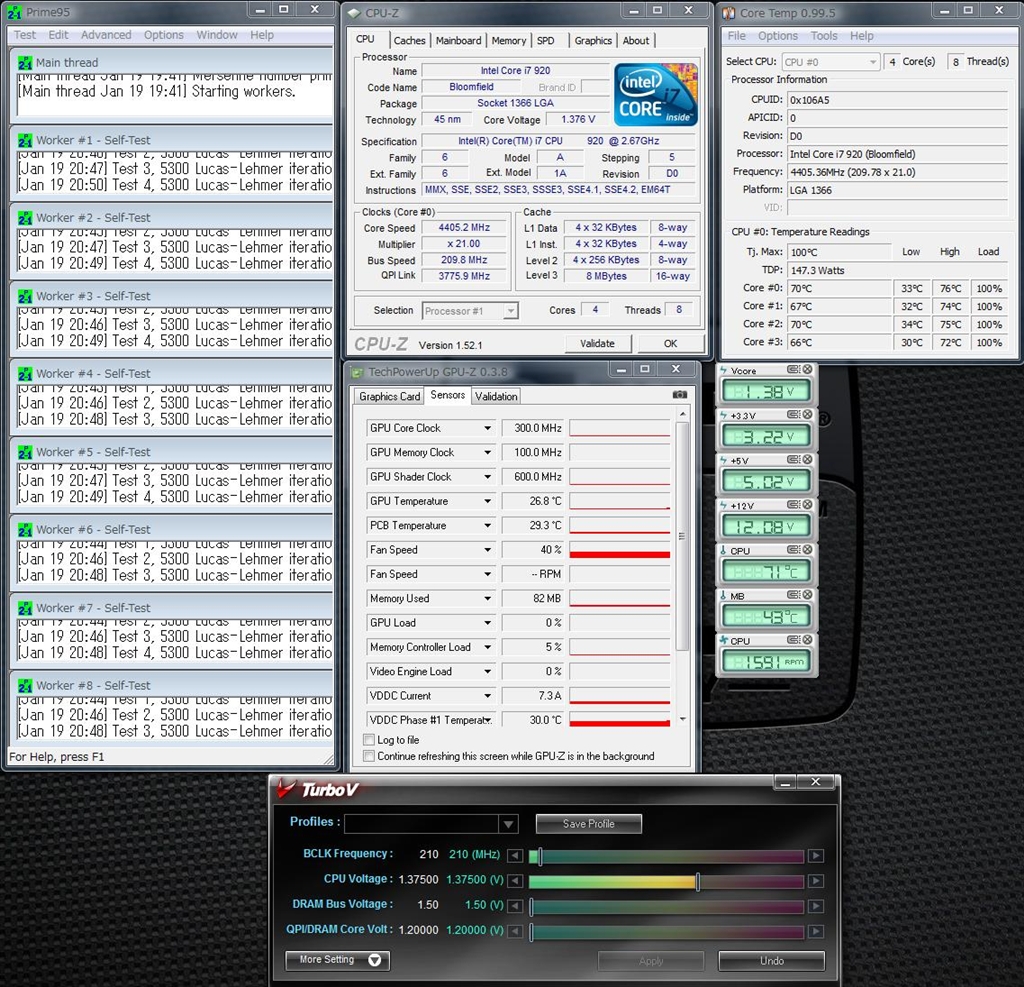This screenshot has width=1024, height=987.
Task: Click the GPU-Z sensors scrollbar down arrow
Action: pos(683,719)
